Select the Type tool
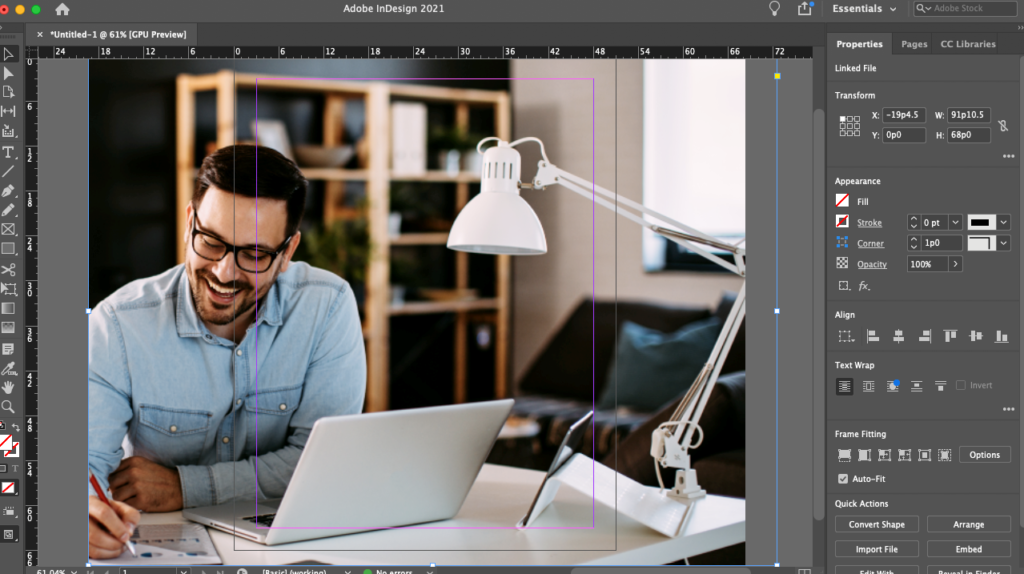The width and height of the screenshot is (1024, 574). tap(8, 152)
